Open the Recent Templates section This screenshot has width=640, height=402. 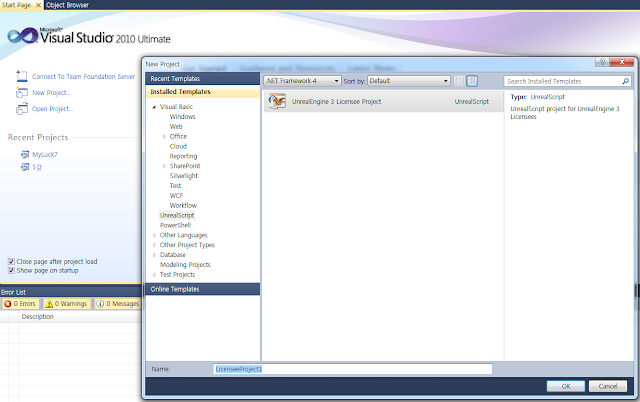(202, 78)
